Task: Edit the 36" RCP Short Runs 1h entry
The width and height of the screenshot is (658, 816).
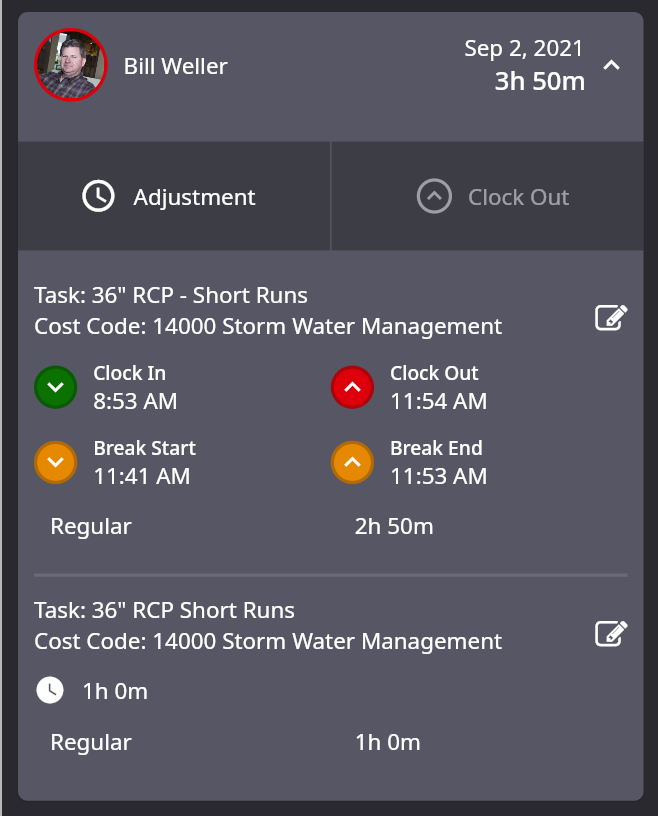Action: 611,633
